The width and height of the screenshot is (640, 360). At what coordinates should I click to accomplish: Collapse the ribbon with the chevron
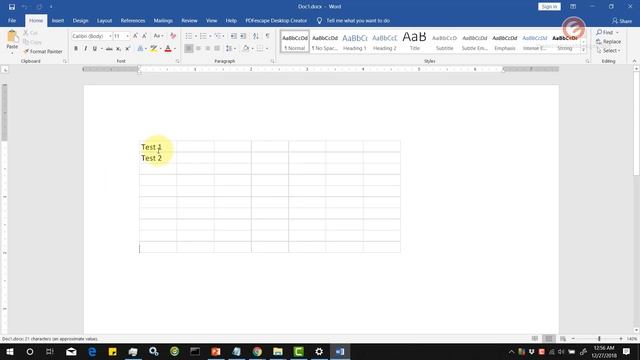634,61
